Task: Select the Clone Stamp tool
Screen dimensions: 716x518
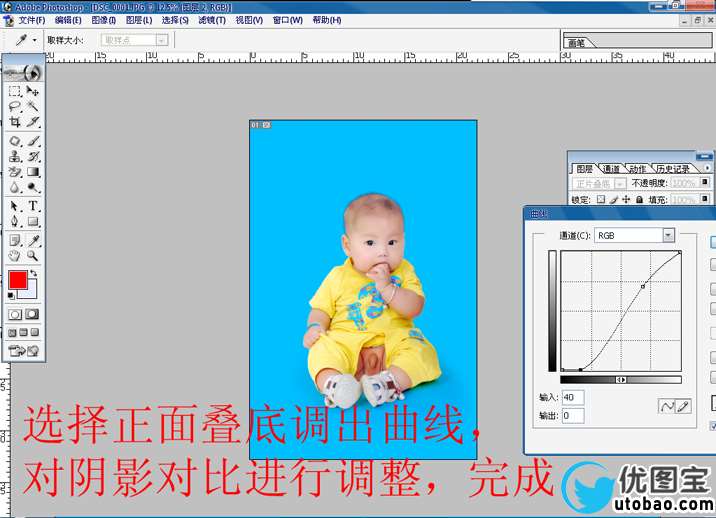Action: 15,157
